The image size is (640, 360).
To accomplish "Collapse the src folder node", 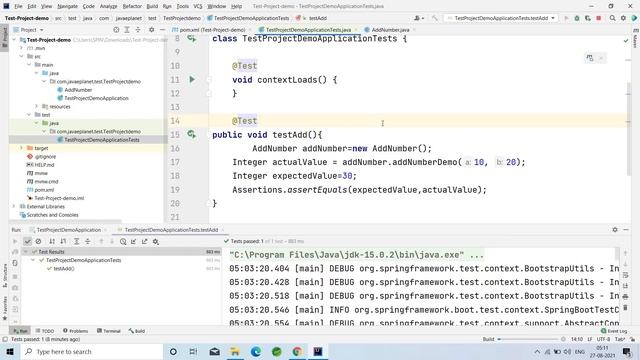I will coord(22,56).
